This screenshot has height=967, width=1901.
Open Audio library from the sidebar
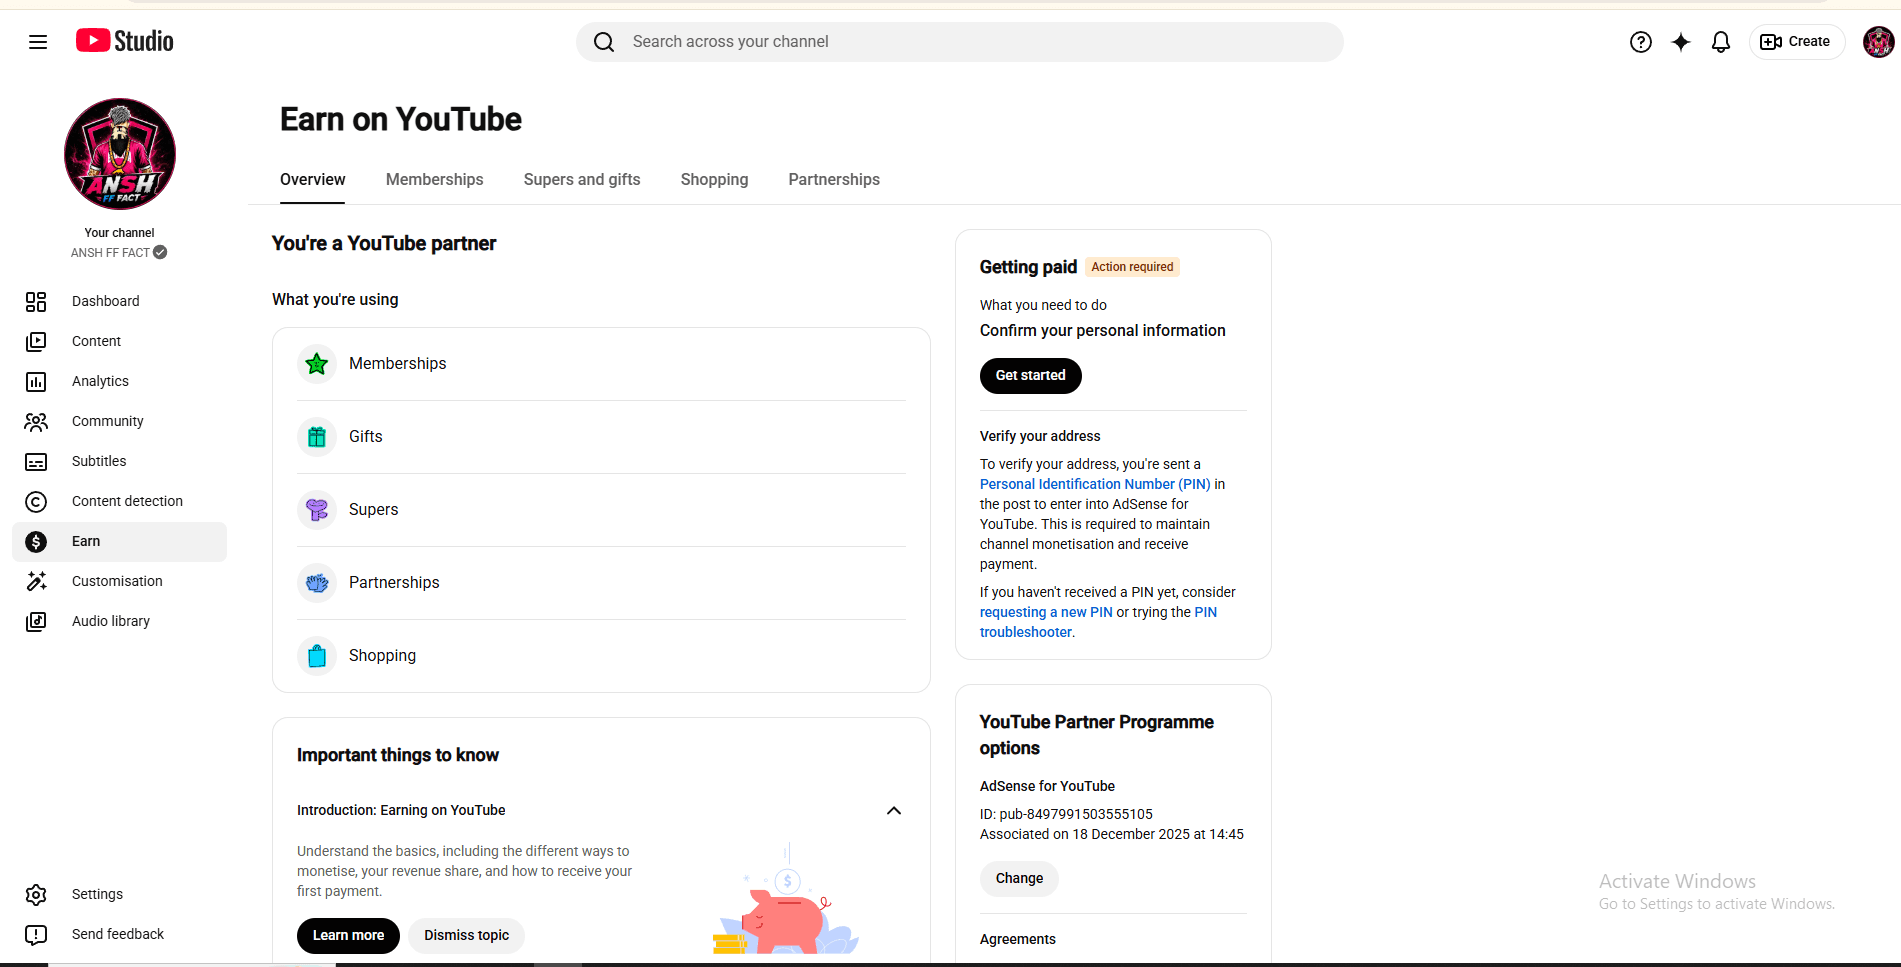tap(119, 621)
